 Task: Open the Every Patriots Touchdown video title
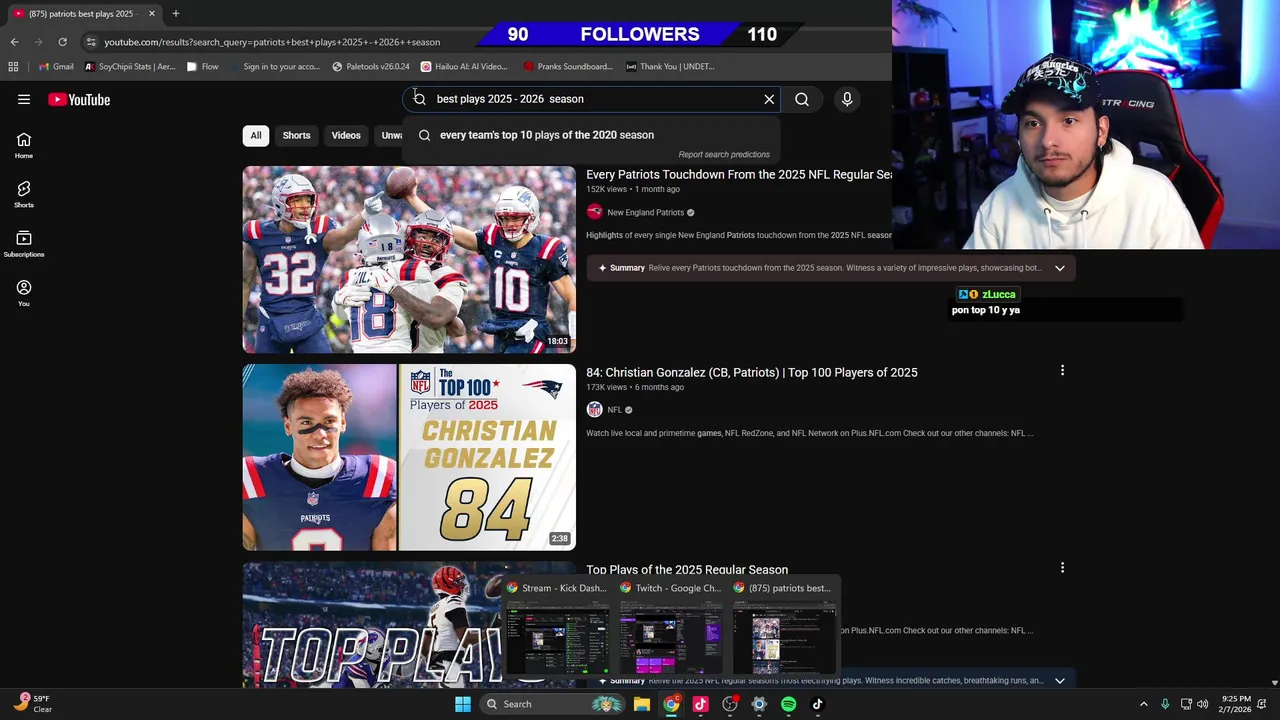point(738,174)
